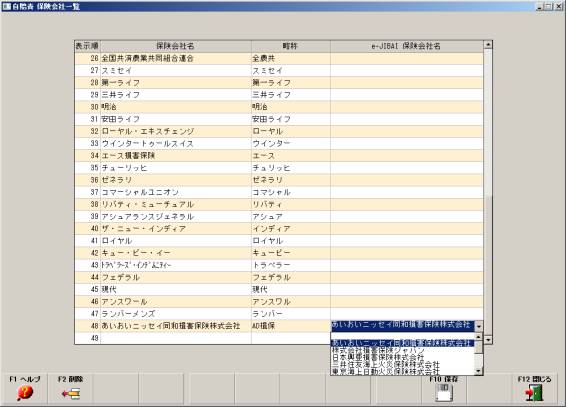Choose 日本興亜損害保険株式会社 in the dropdown list
This screenshot has width=566, height=407.
tap(378, 357)
